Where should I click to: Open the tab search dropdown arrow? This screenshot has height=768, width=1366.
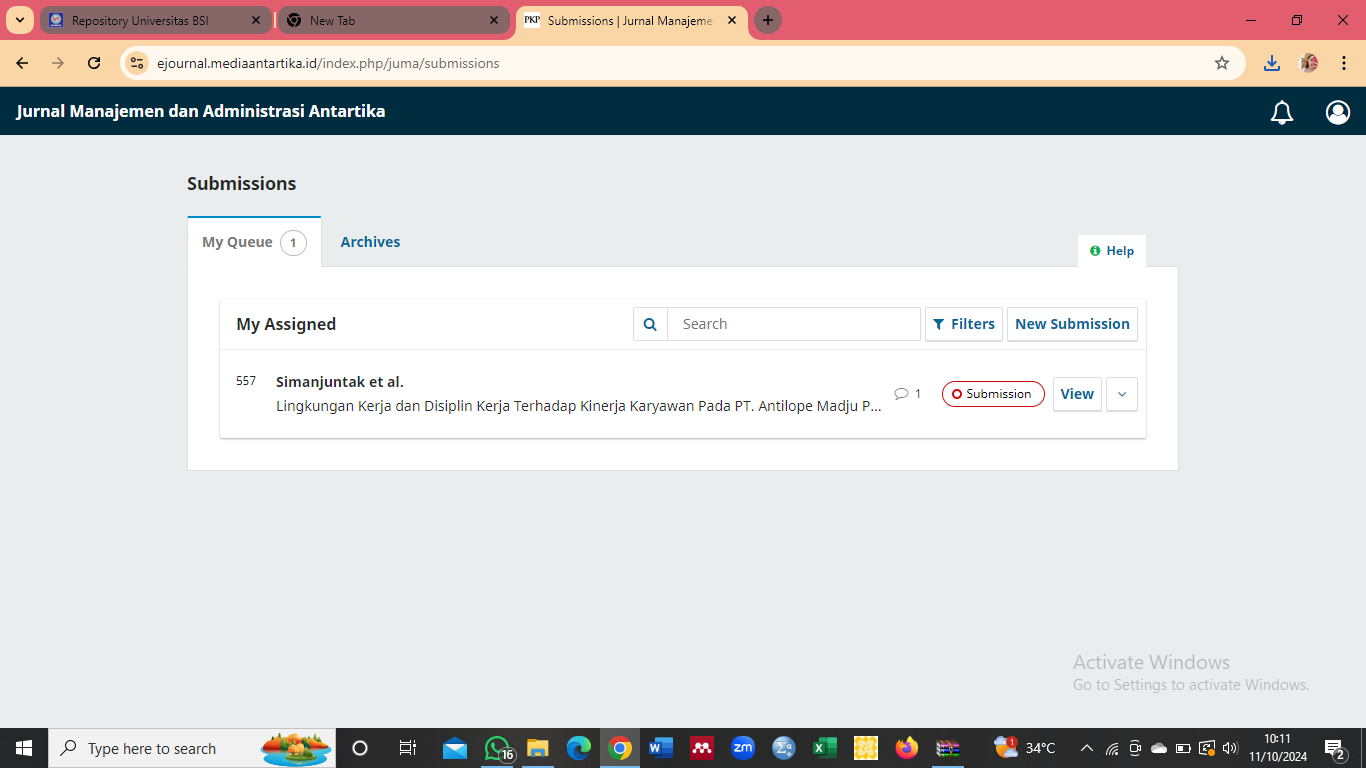[20, 20]
